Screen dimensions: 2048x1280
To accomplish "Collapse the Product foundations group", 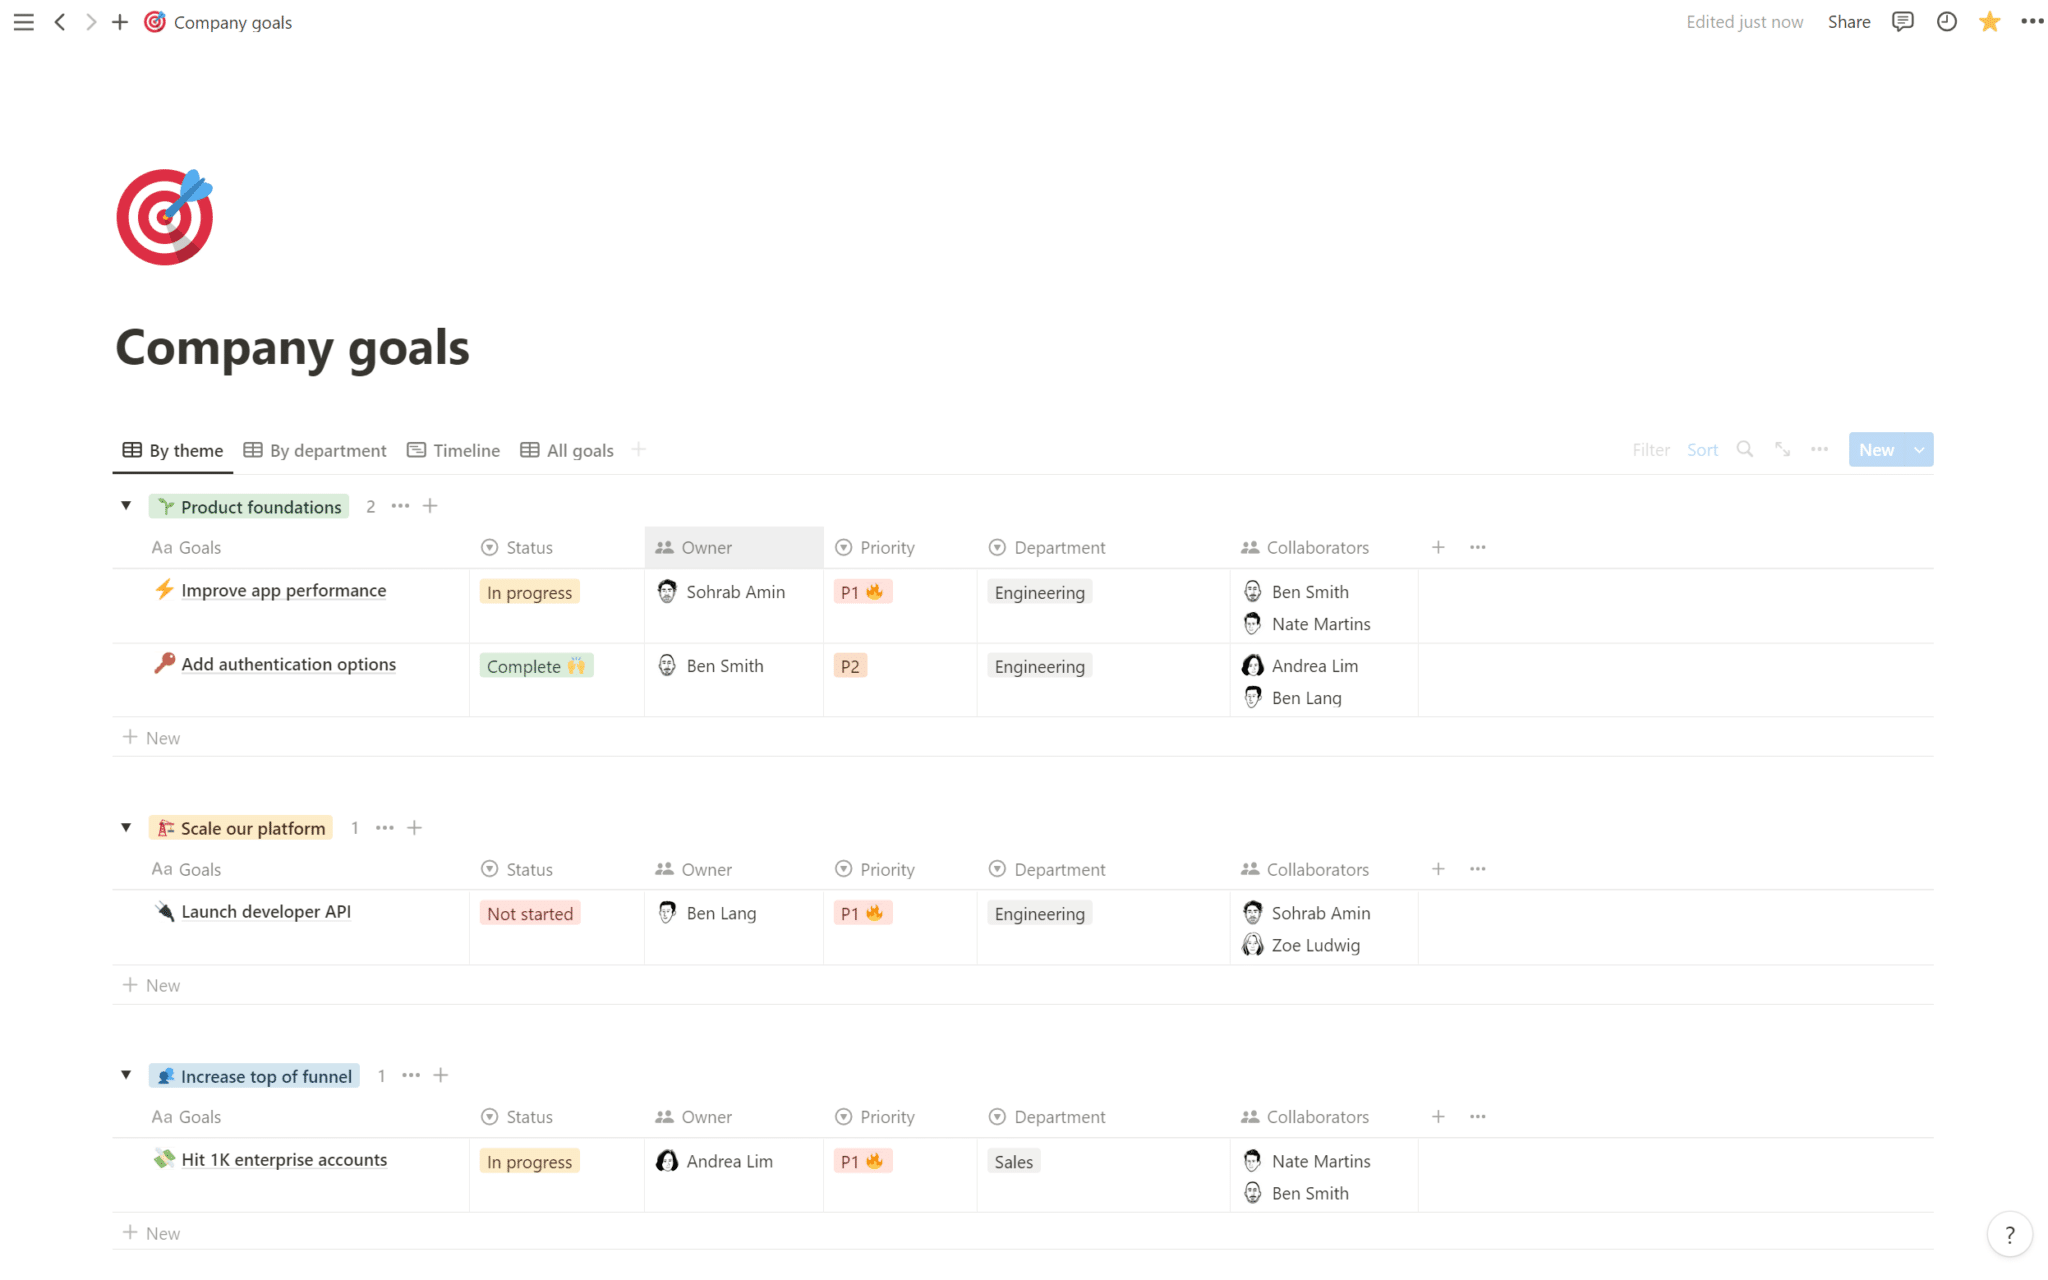I will [126, 506].
